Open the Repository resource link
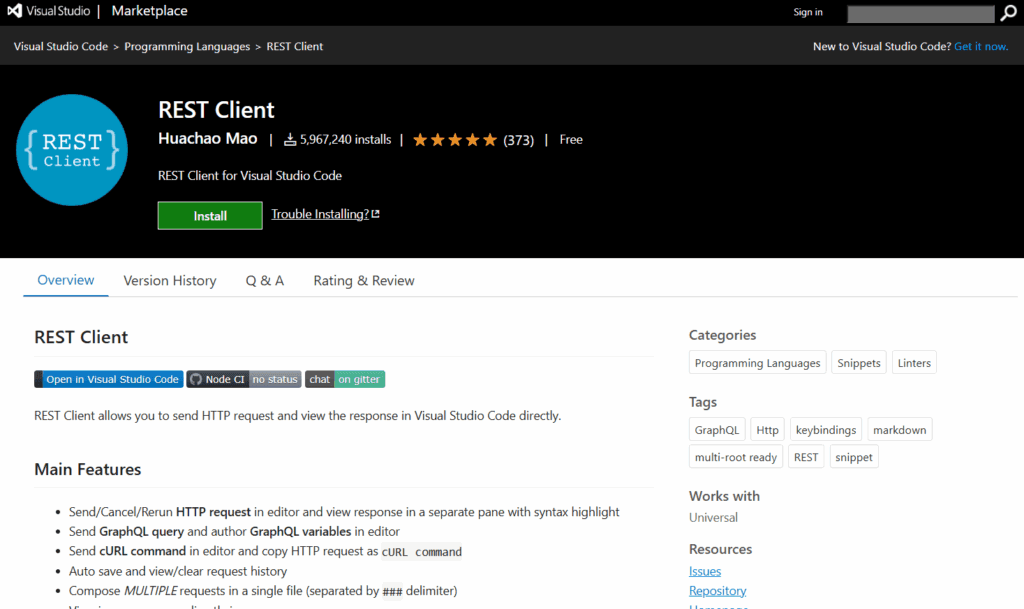 tap(718, 591)
